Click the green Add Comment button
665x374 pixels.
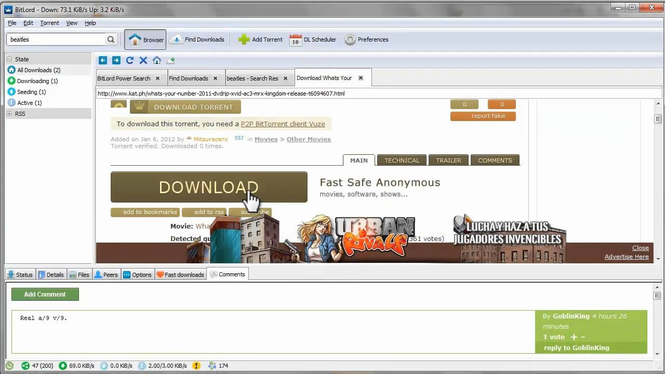tap(45, 294)
